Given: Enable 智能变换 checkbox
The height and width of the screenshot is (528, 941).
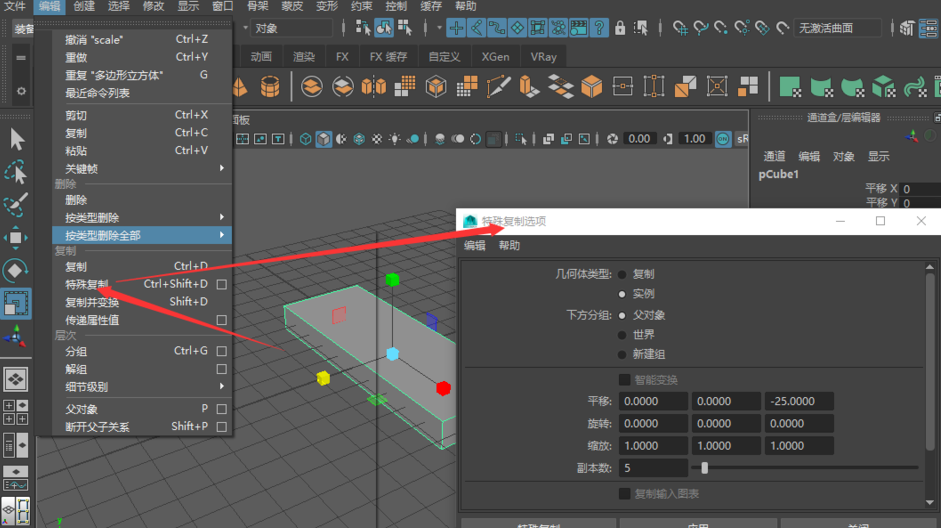Looking at the screenshot, I should (624, 380).
